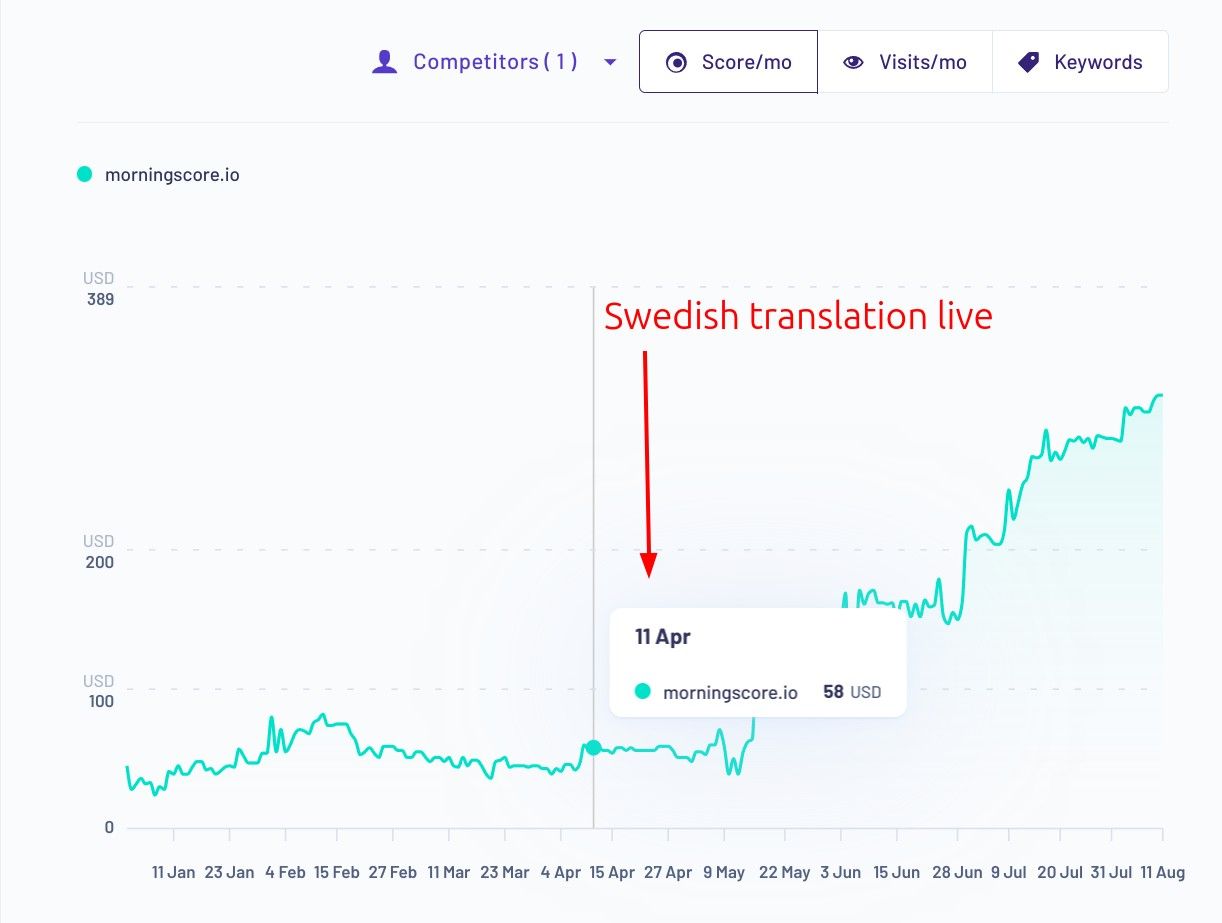Click the Swedish translation live annotation
Viewport: 1222px width, 923px height.
pos(798,316)
